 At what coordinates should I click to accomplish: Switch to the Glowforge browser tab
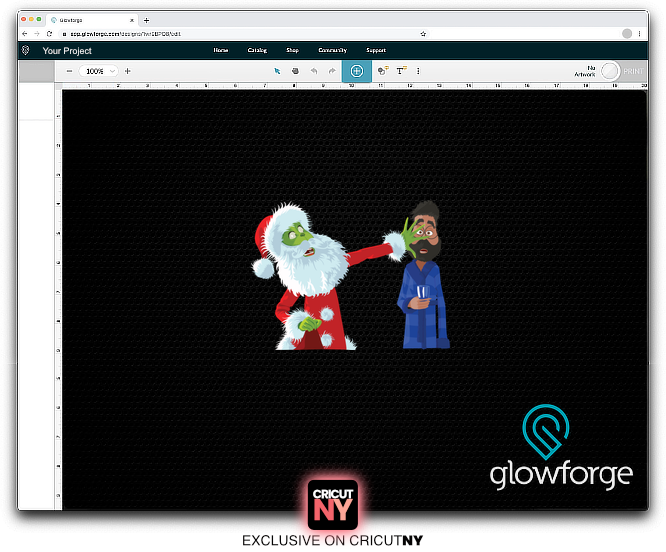coord(91,20)
